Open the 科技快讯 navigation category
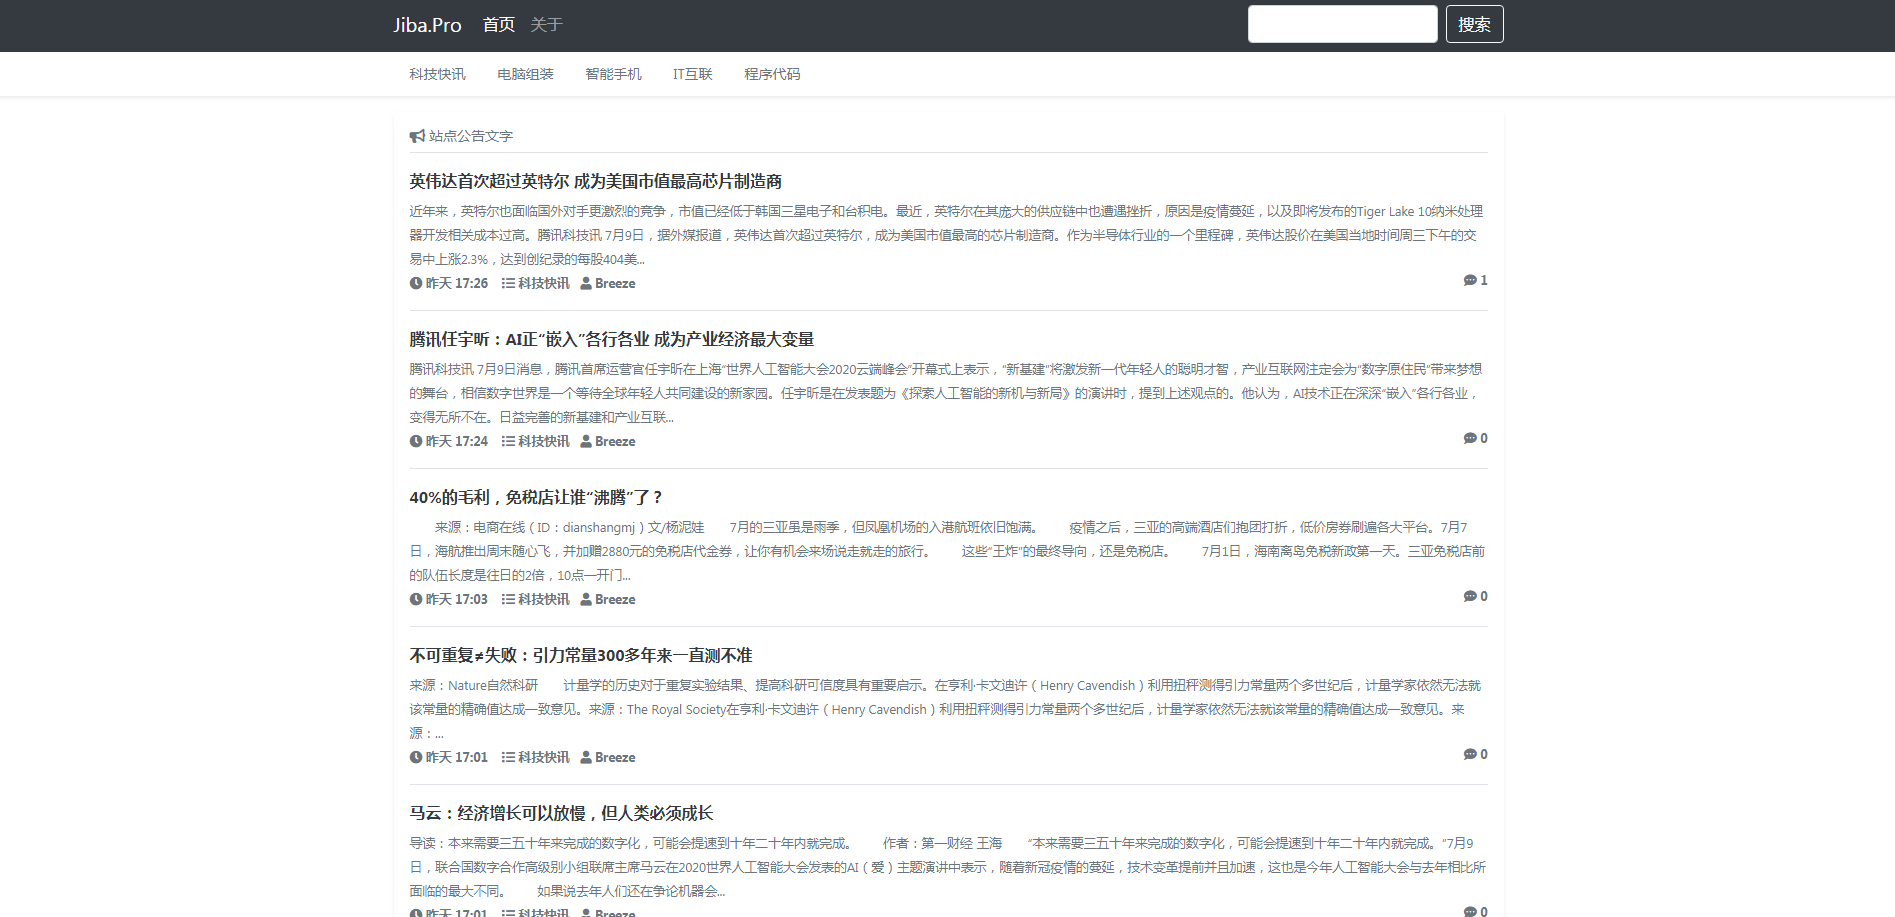This screenshot has width=1895, height=917. (437, 74)
